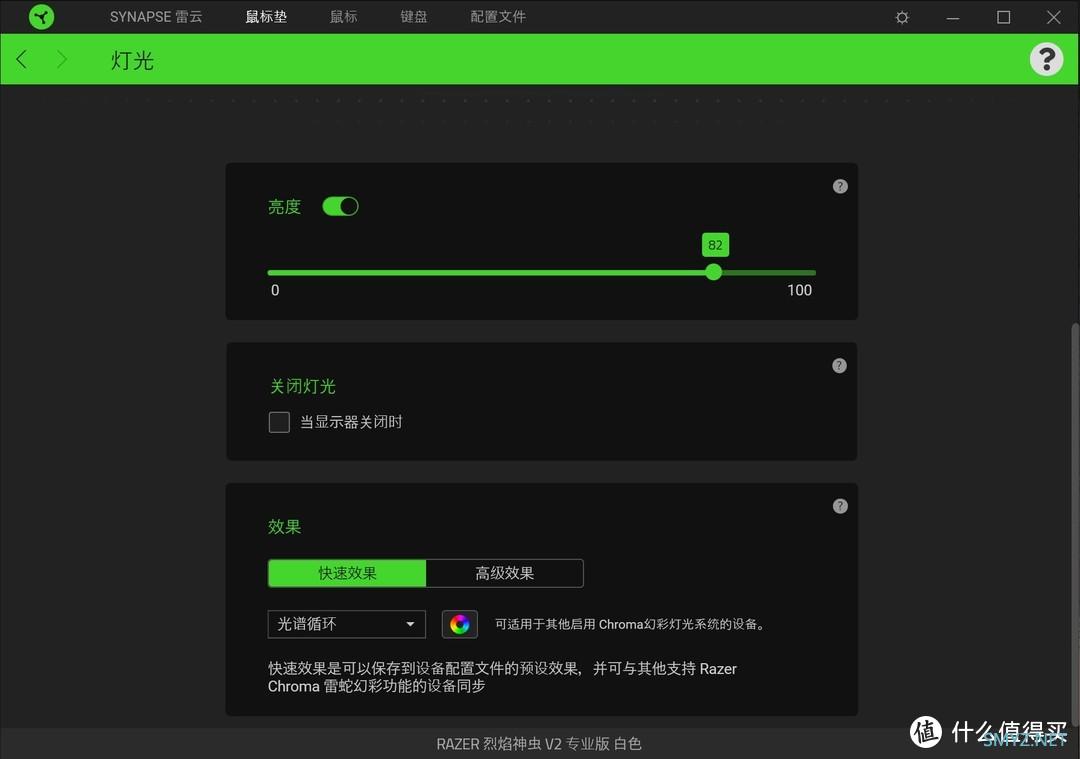This screenshot has width=1080, height=759.
Task: Switch to the SYNAPSE 雷云 tab
Action: (156, 17)
